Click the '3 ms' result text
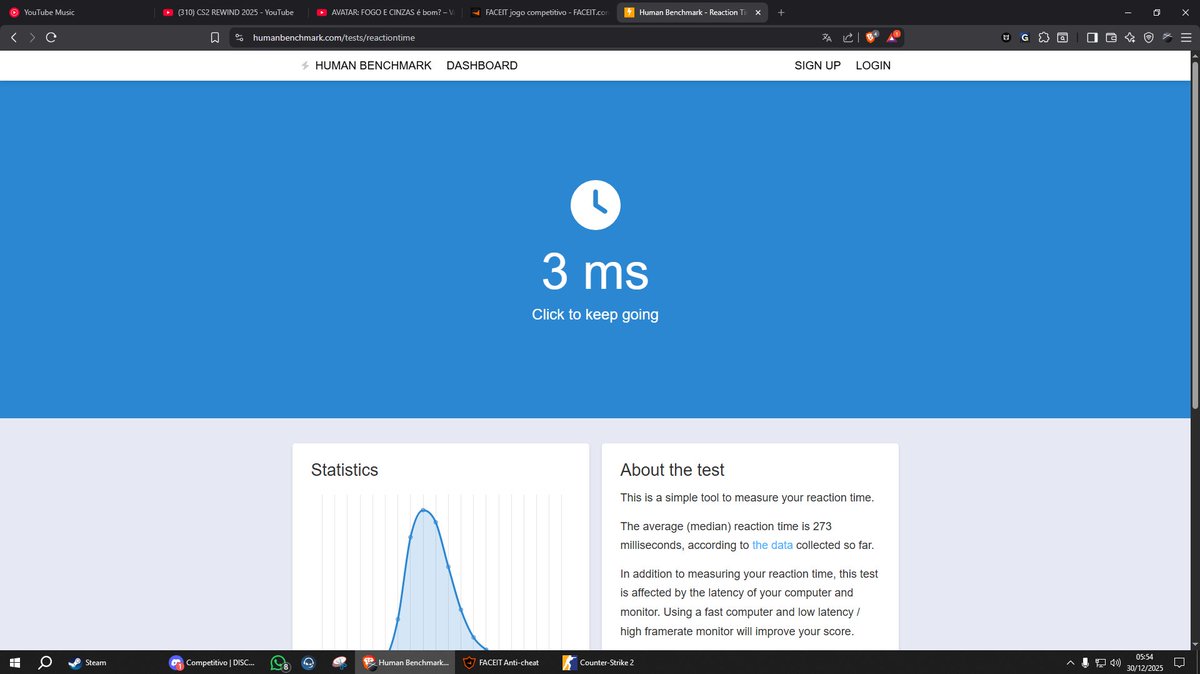The height and width of the screenshot is (674, 1200). pos(595,271)
